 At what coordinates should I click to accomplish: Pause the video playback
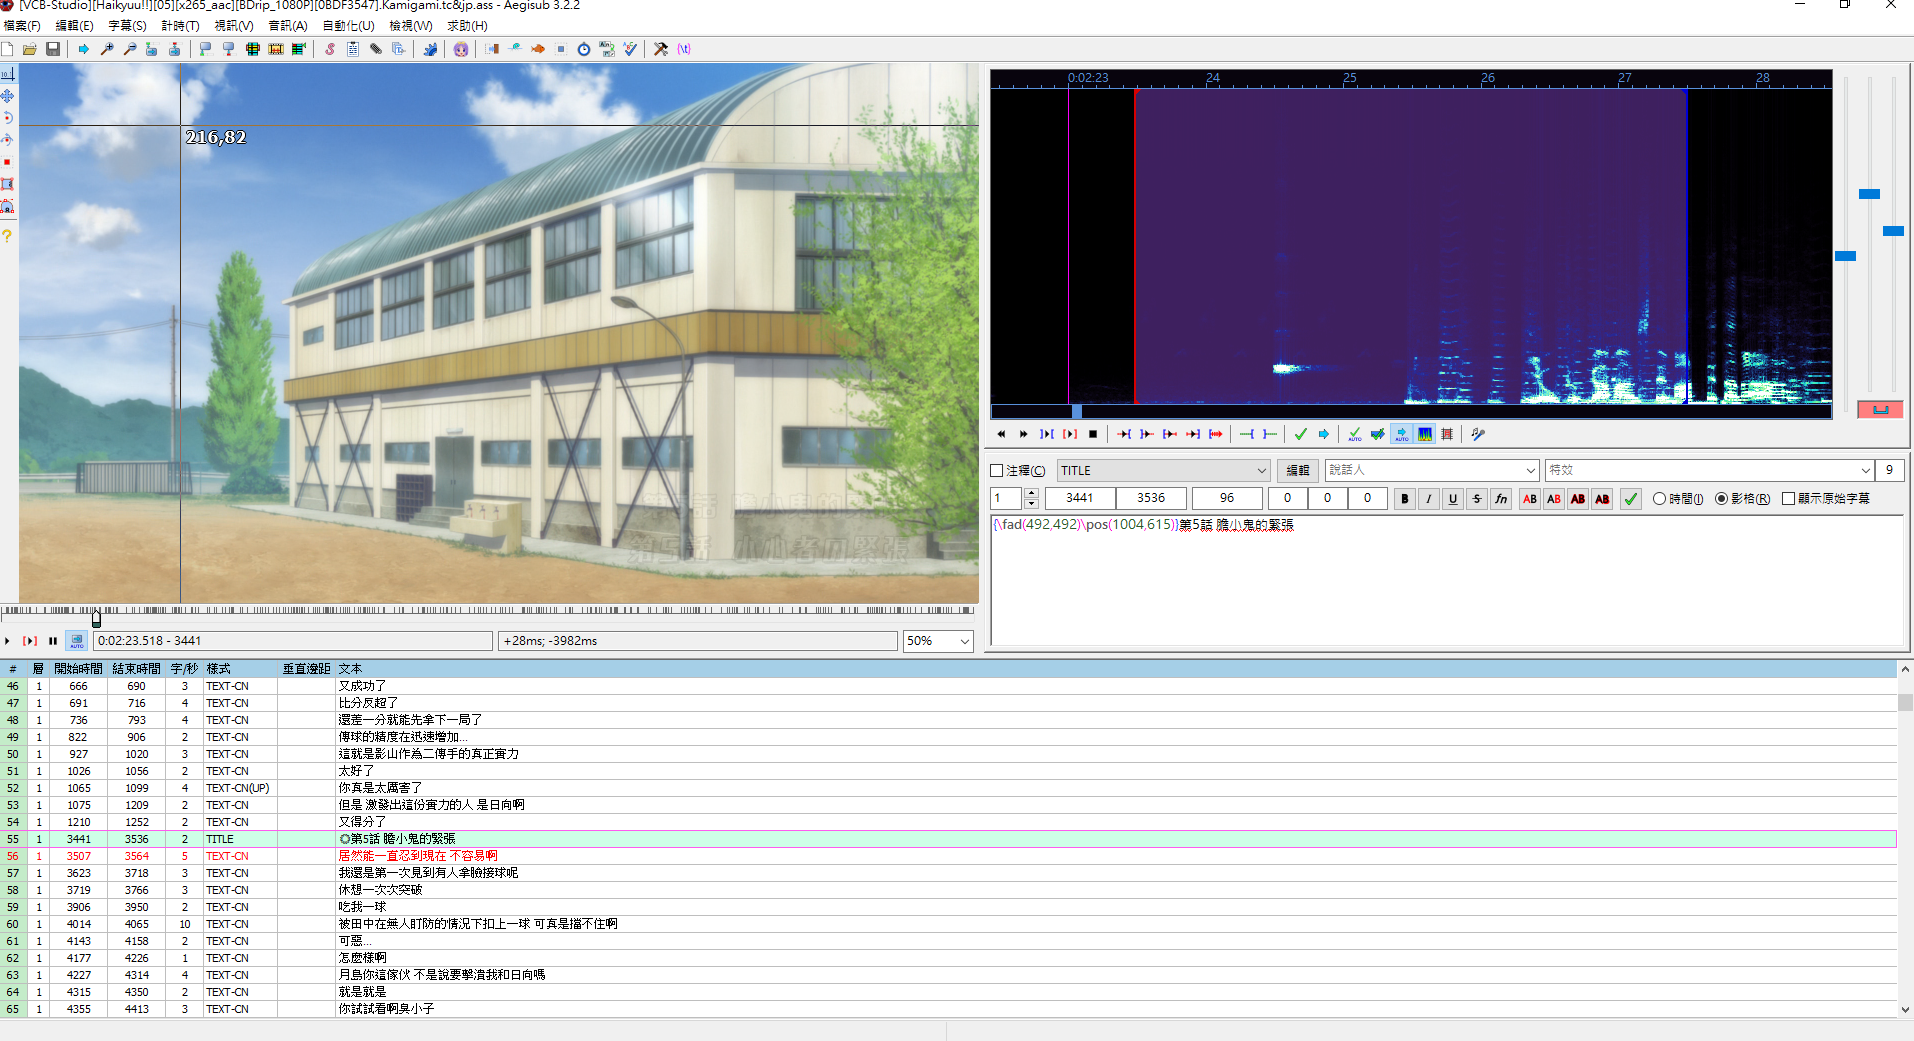pos(53,641)
